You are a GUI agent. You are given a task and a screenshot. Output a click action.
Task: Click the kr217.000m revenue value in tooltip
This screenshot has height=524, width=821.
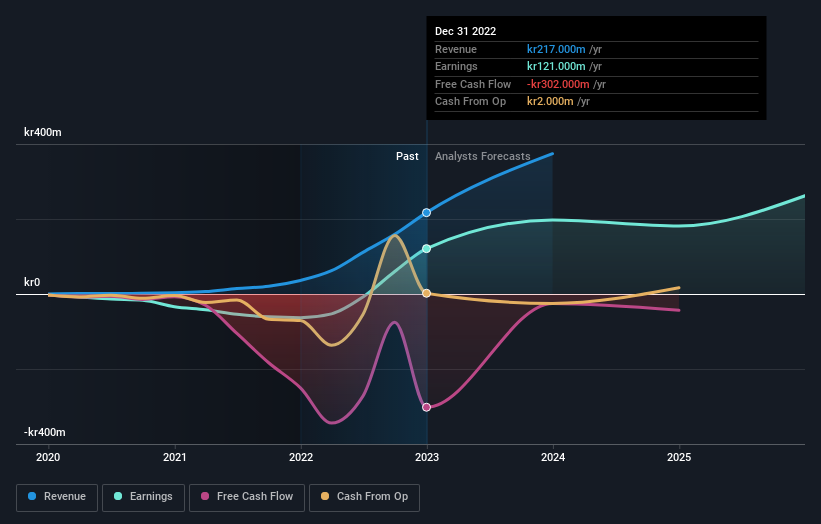(x=556, y=49)
